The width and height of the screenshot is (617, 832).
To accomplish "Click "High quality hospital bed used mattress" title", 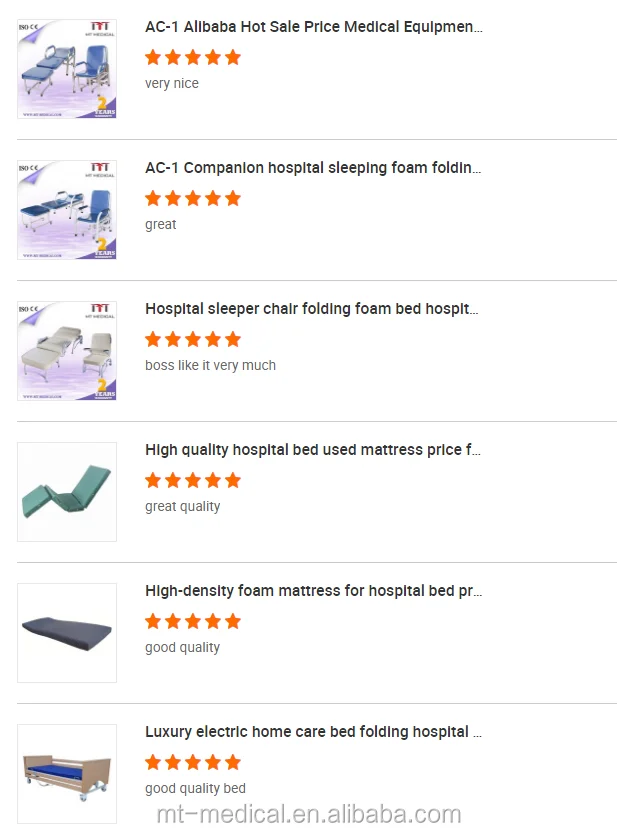I will [313, 450].
